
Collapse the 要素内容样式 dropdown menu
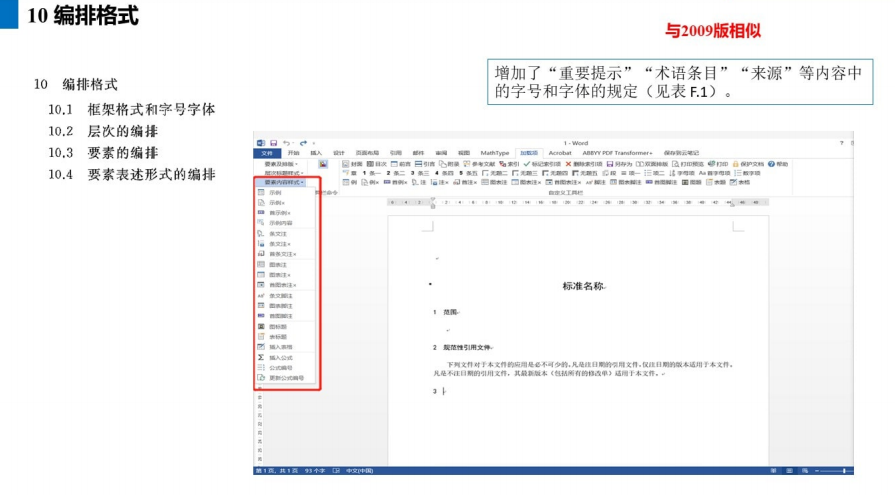tap(283, 183)
